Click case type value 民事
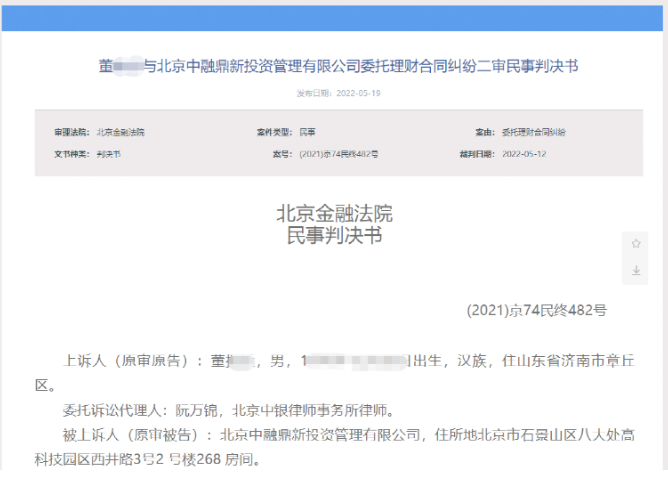Viewport: 668px width, 479px height. pyautogui.click(x=307, y=133)
